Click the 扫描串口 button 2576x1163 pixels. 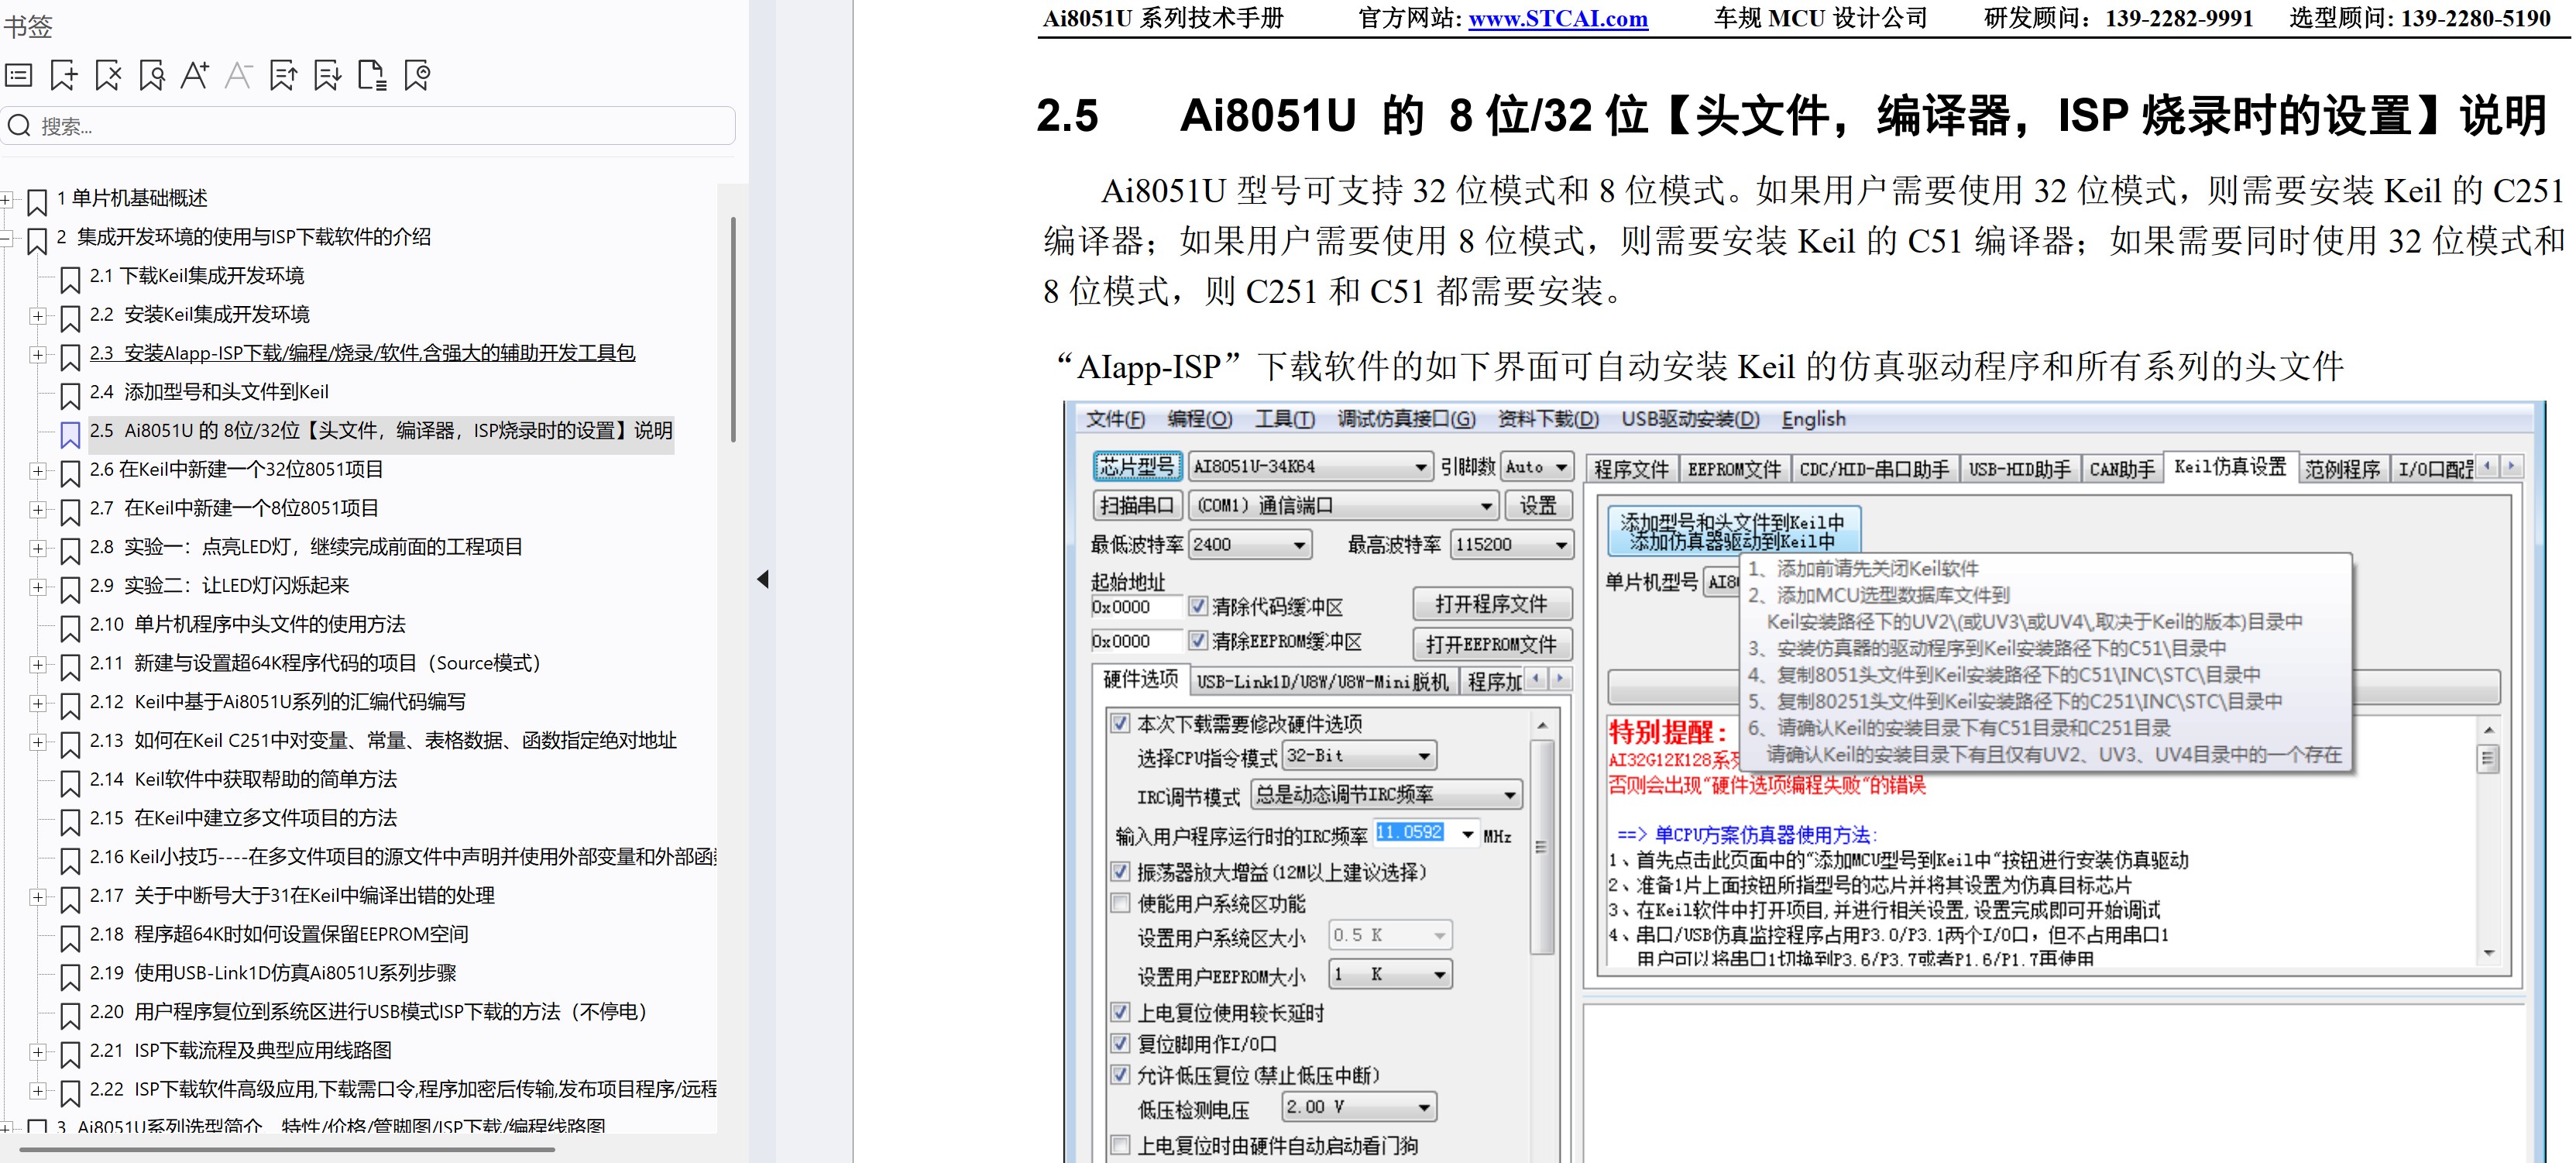tap(1137, 505)
